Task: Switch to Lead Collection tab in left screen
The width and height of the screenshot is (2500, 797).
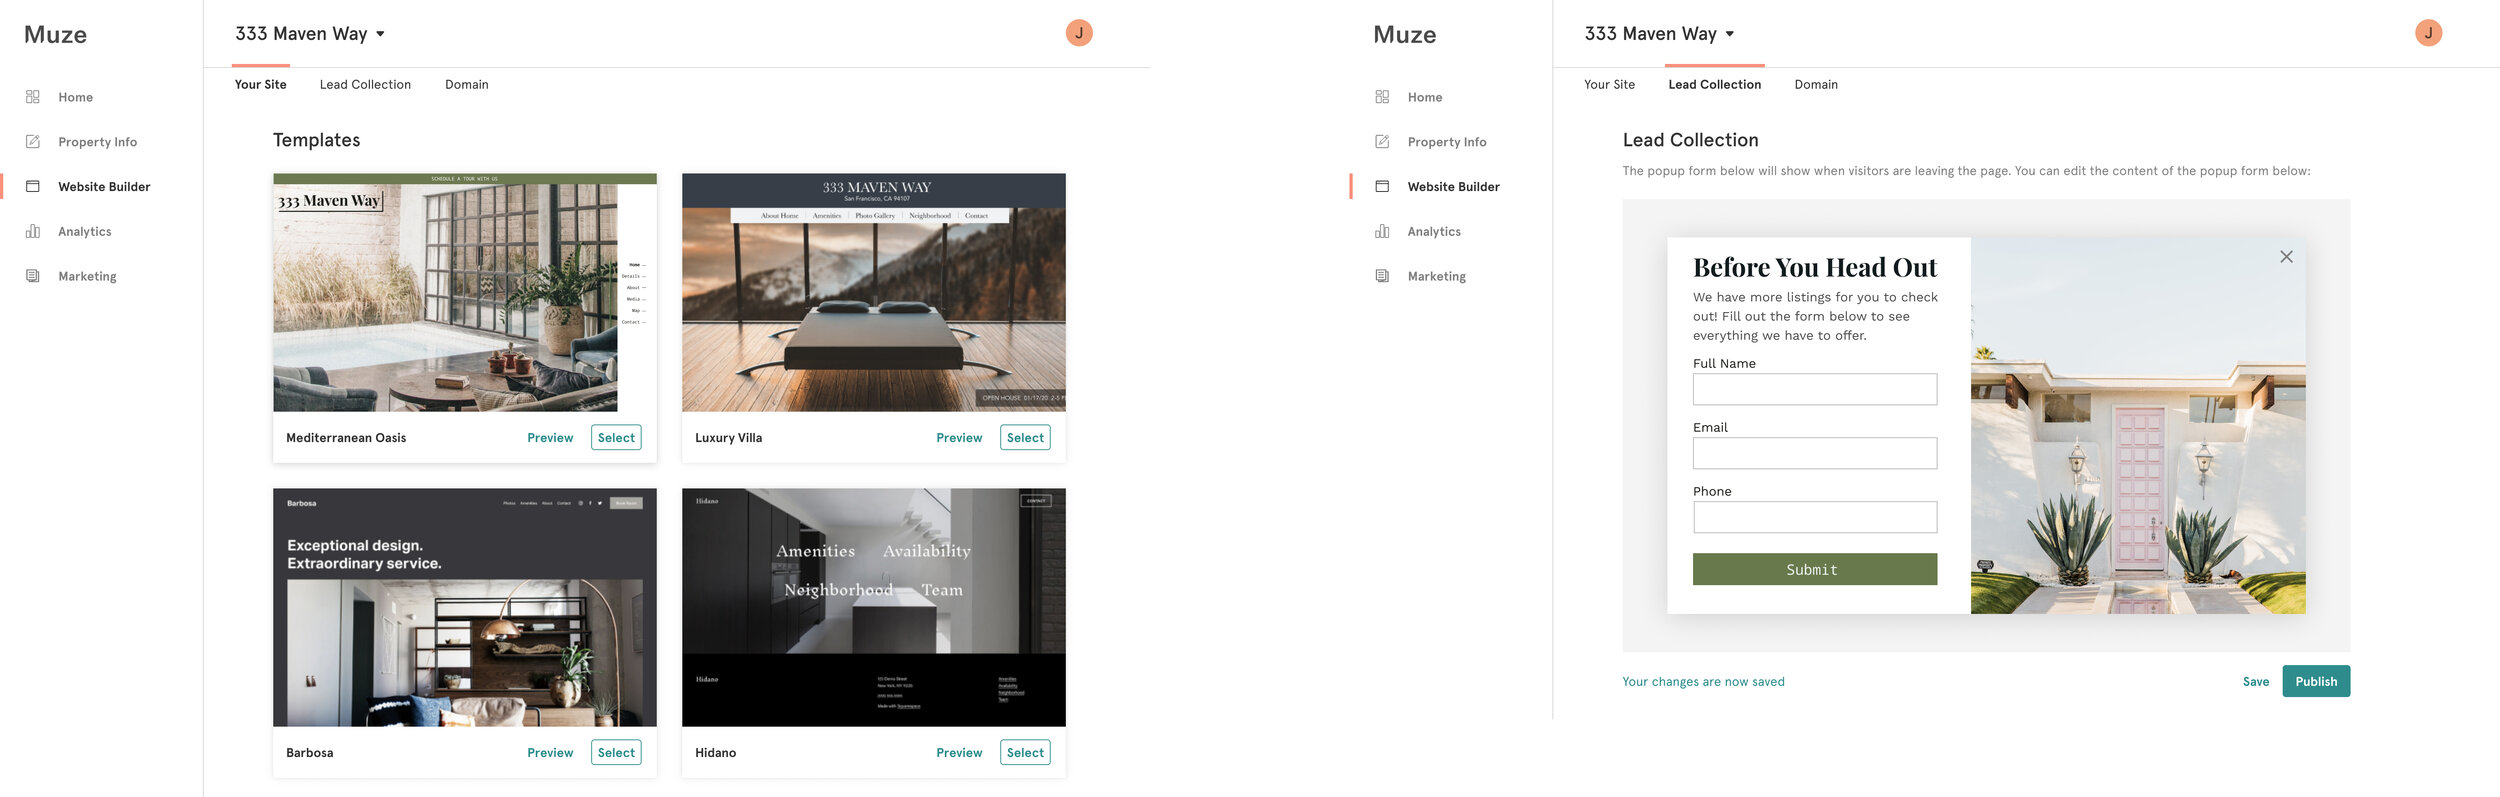Action: click(x=365, y=85)
